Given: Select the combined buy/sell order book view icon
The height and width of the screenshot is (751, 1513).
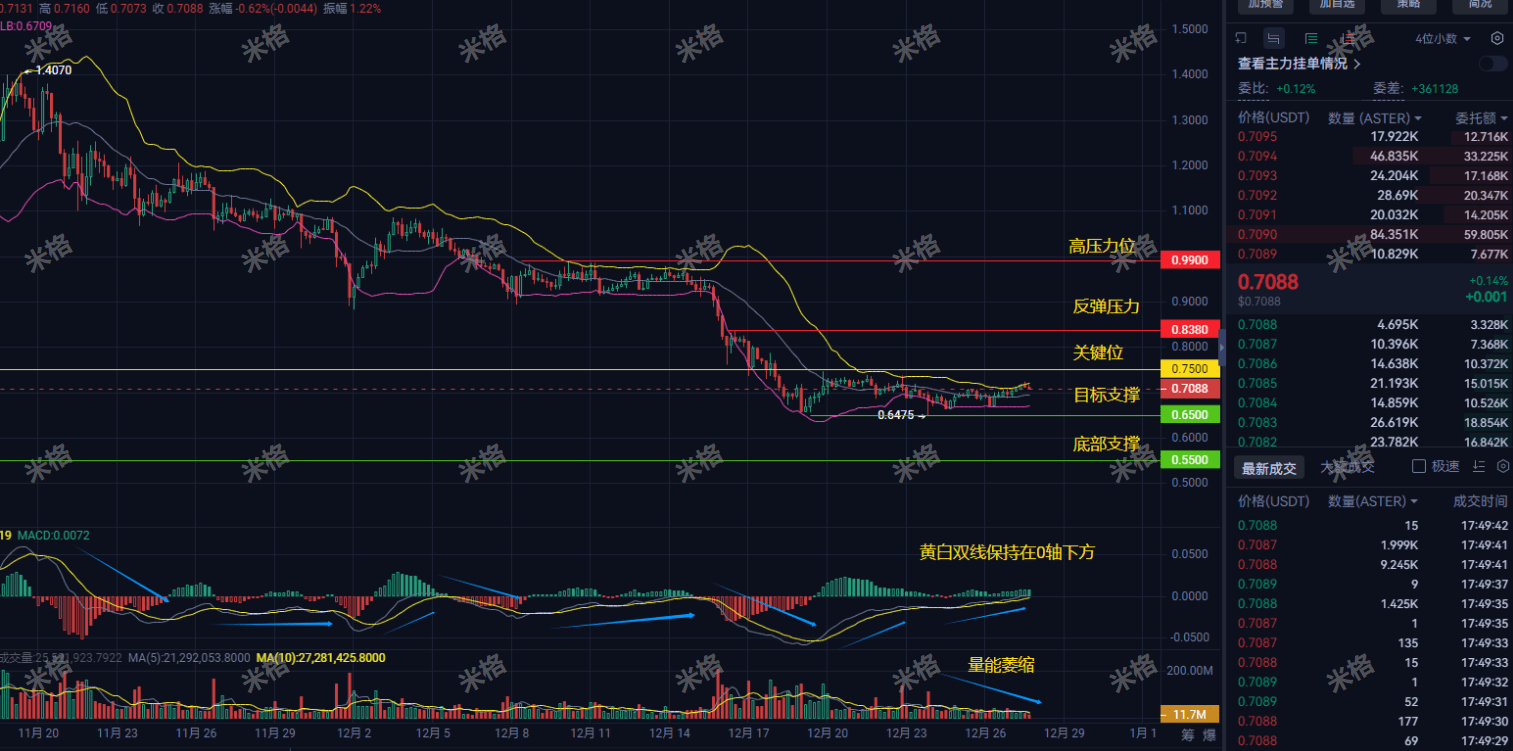Looking at the screenshot, I should [x=1273, y=39].
